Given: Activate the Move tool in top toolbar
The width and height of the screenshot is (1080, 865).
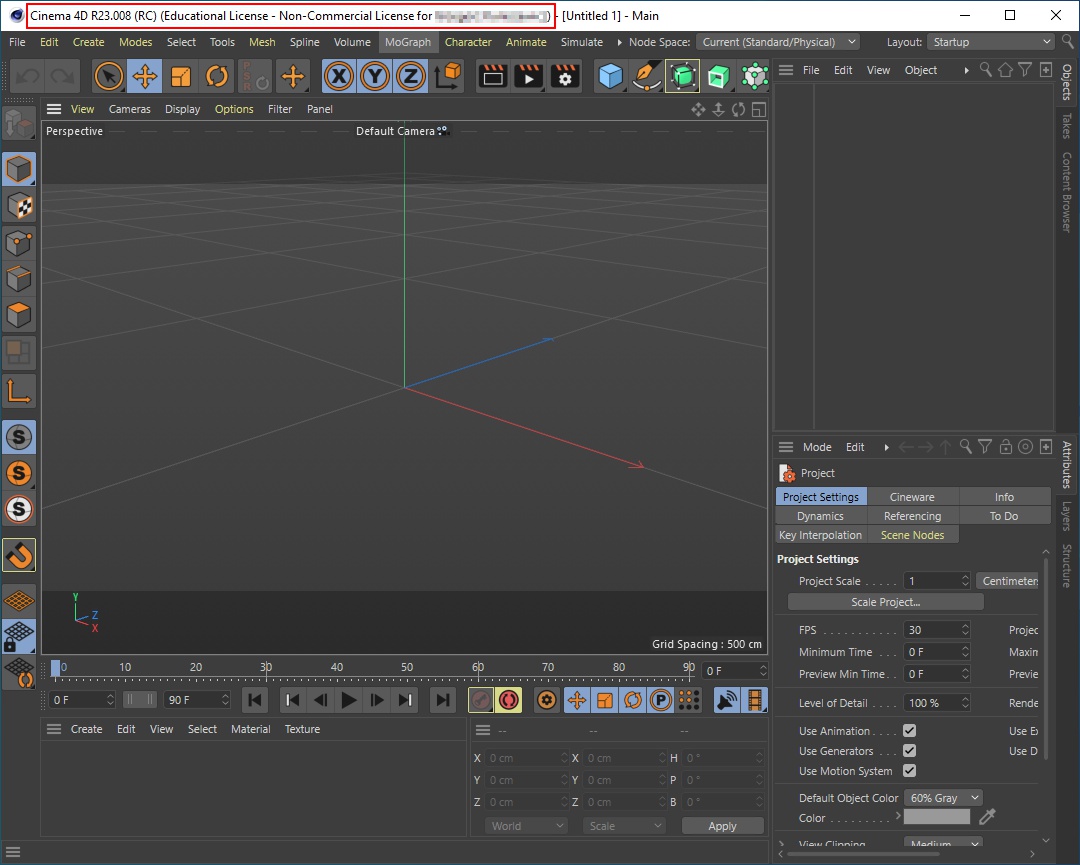Looking at the screenshot, I should point(145,76).
